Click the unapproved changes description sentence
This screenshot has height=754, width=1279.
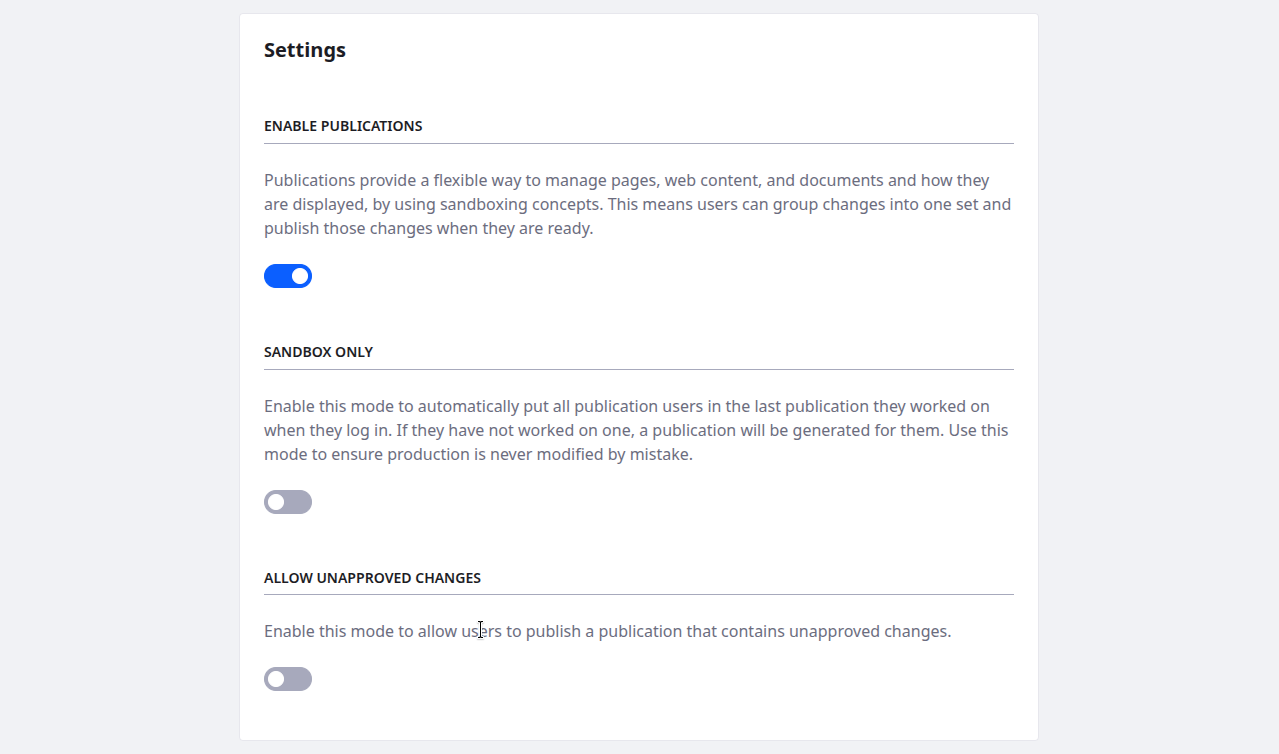(607, 632)
